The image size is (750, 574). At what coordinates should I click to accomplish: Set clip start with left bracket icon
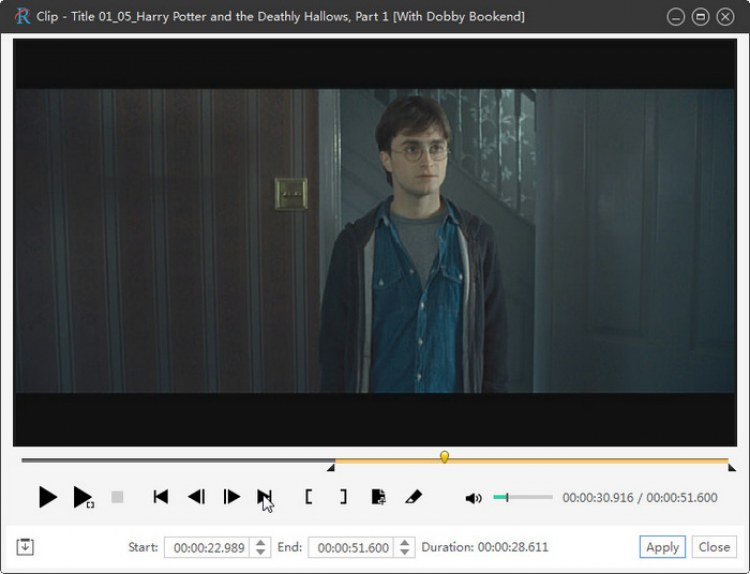(309, 497)
